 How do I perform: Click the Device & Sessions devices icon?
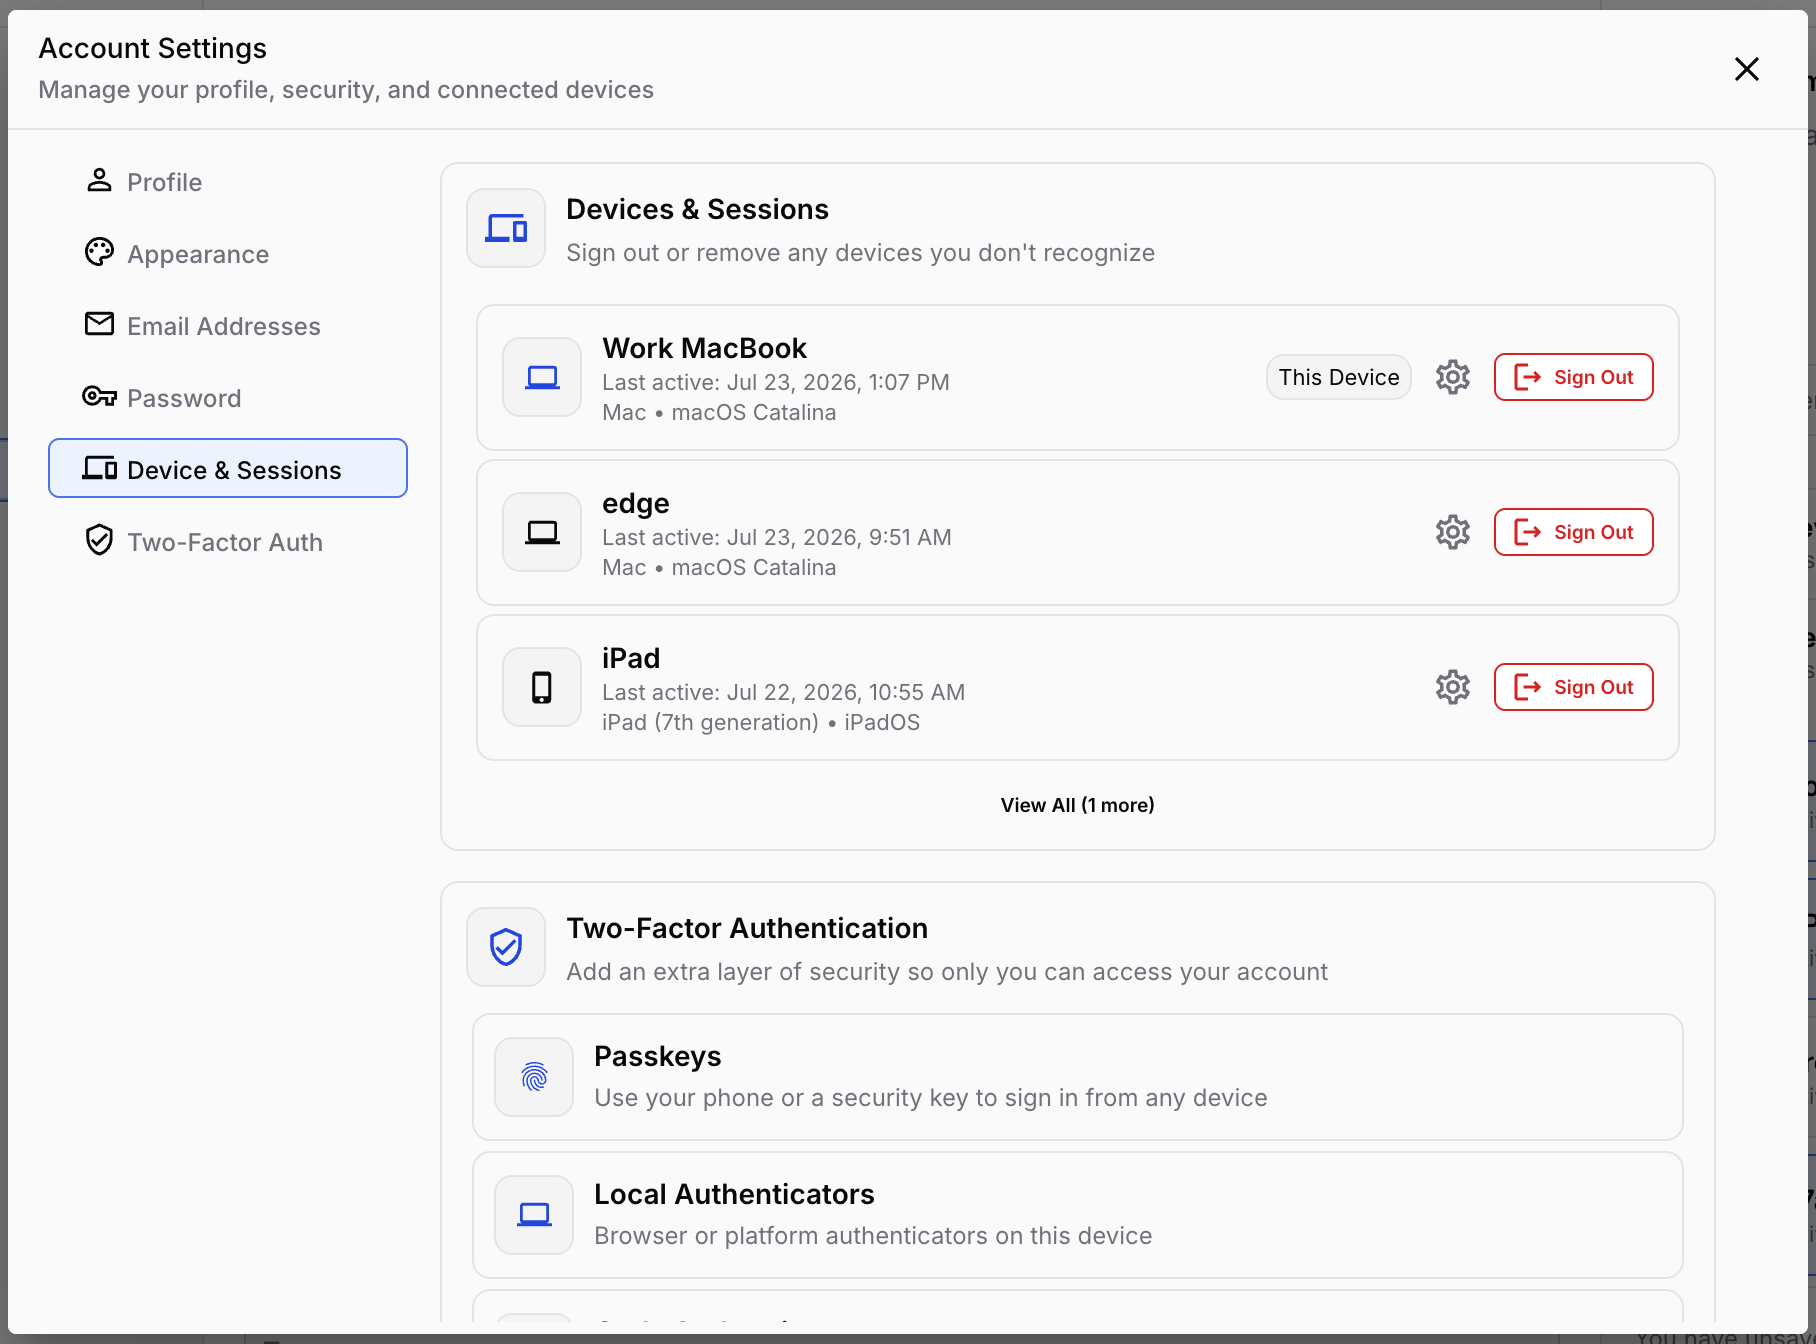[x=99, y=468]
